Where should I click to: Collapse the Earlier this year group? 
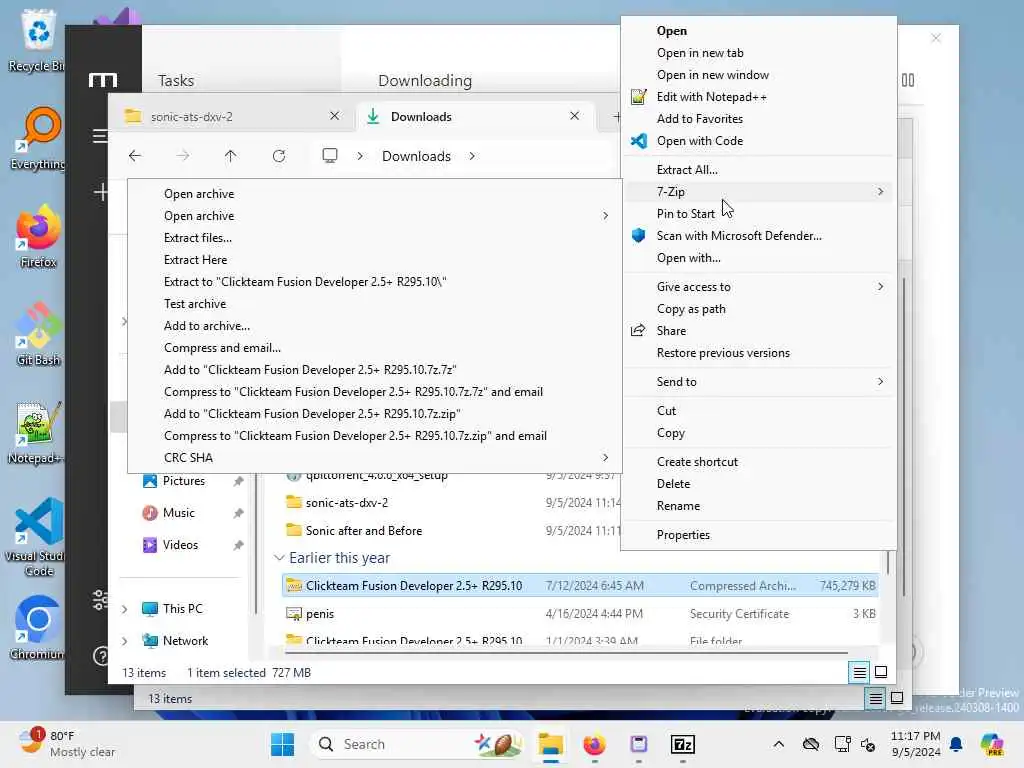pos(279,558)
